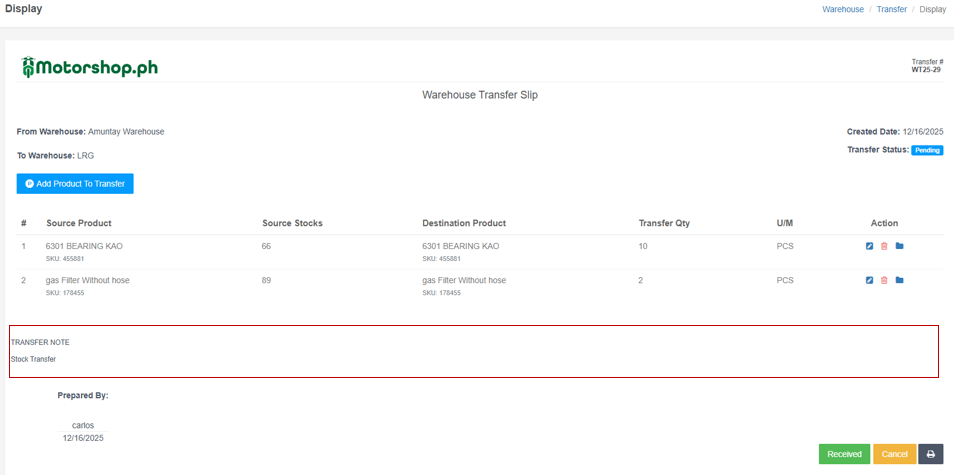Edit the gas Filter Without hose row
Image resolution: width=954 pixels, height=475 pixels.
coord(869,280)
